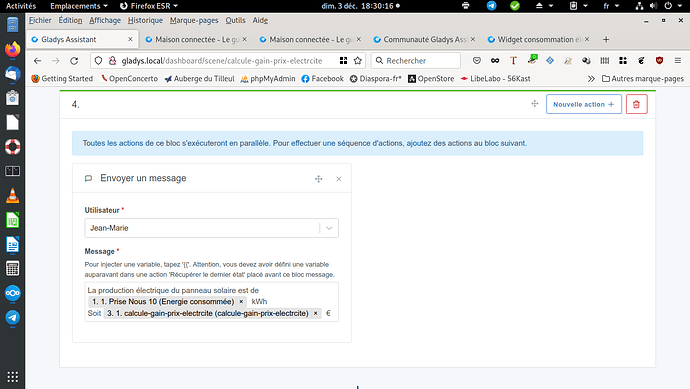Open the fr keyboard layout menu
The image size is (690, 389).
[611, 6]
